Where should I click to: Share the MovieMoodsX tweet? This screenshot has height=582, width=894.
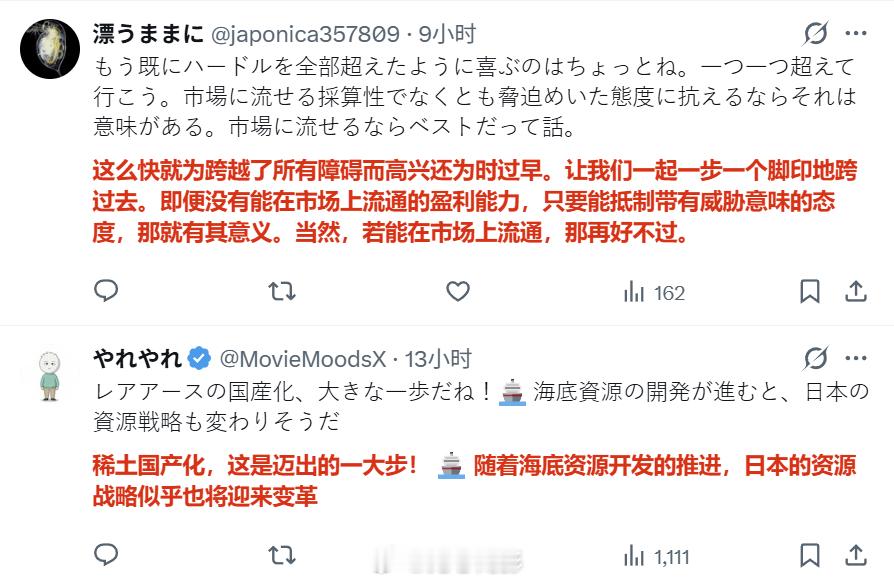pyautogui.click(x=855, y=555)
